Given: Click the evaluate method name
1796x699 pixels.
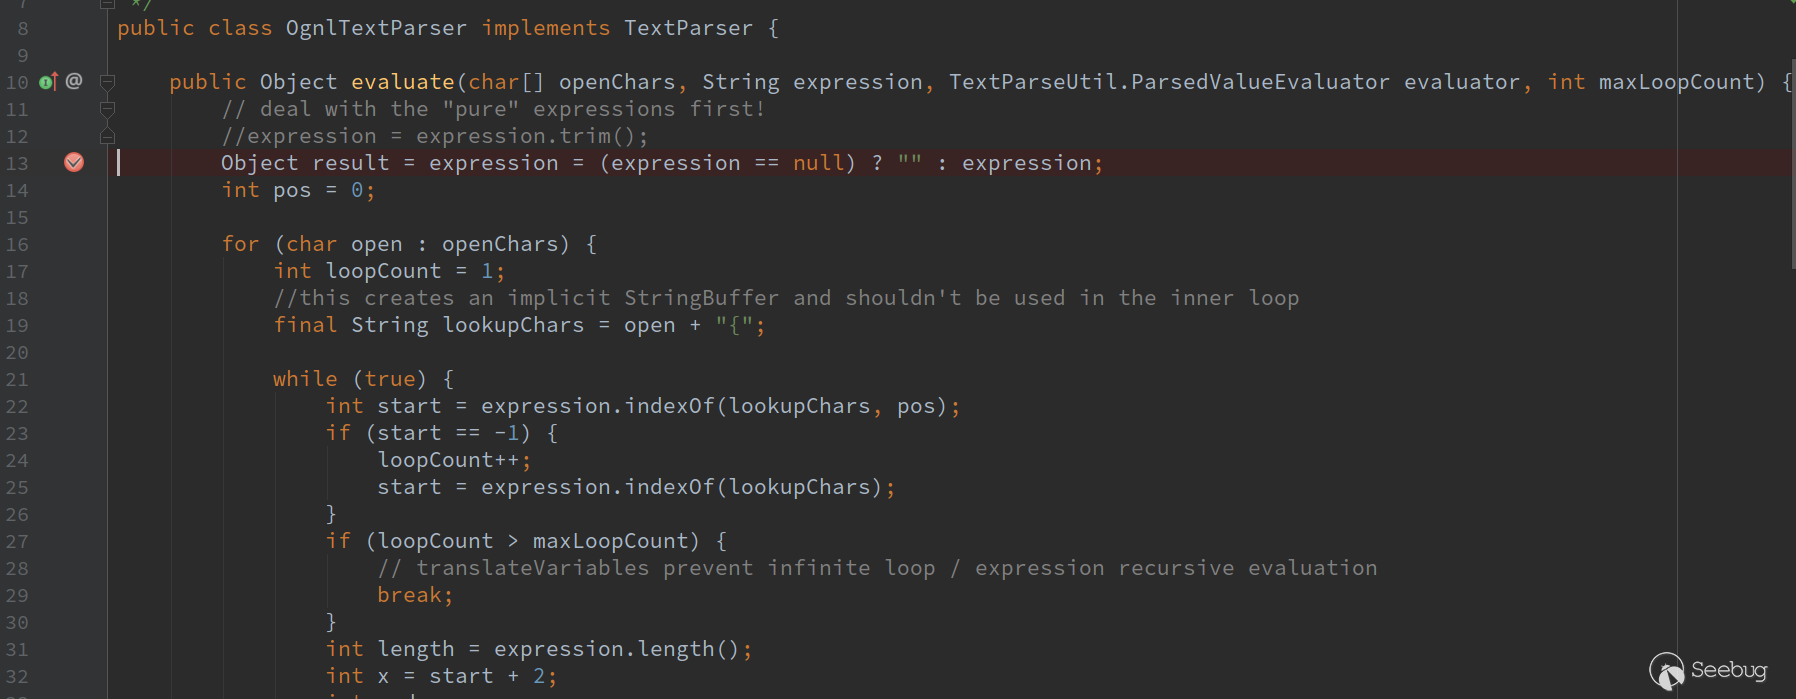Looking at the screenshot, I should (402, 82).
